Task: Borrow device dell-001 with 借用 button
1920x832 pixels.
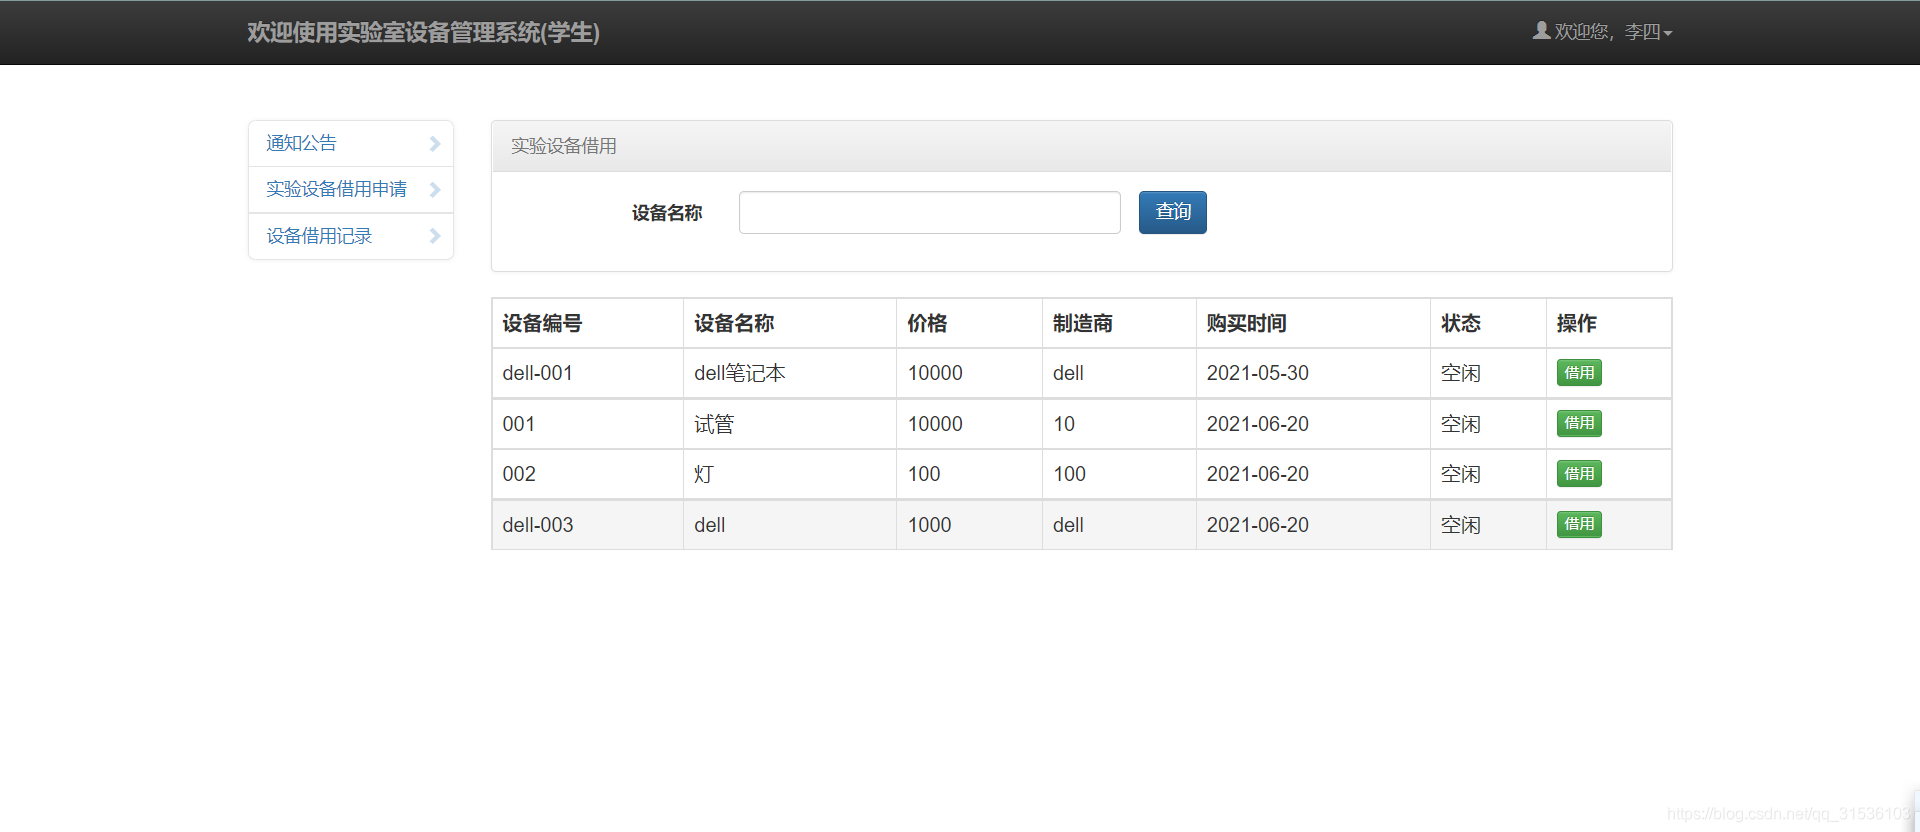Action: pos(1579,373)
